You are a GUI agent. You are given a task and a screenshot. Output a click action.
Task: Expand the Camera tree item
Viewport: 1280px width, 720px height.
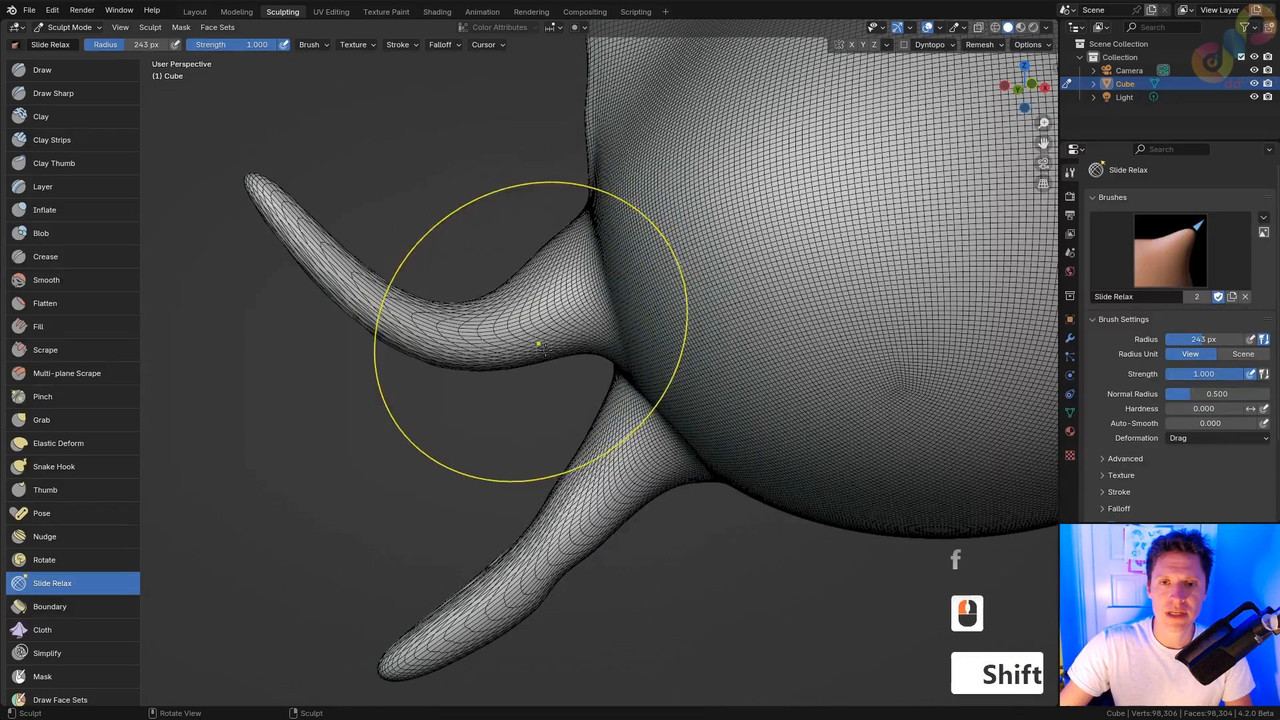1094,71
